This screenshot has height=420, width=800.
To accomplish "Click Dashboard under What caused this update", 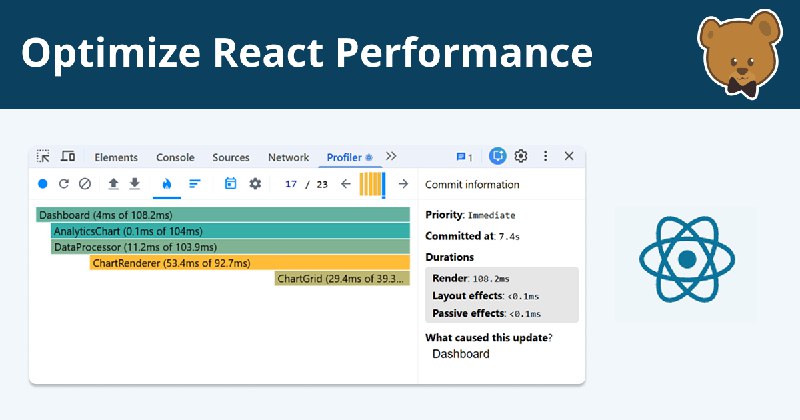I will (x=461, y=354).
